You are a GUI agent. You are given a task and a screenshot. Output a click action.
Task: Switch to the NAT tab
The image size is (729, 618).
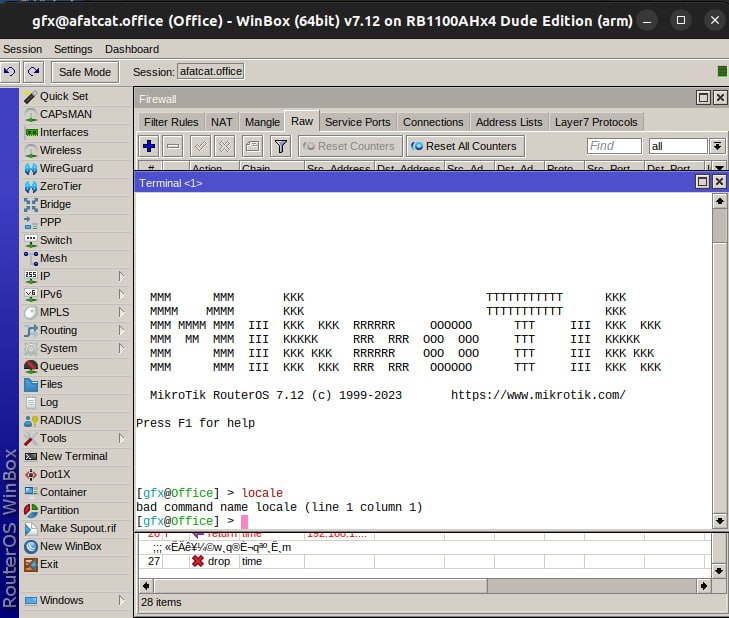(x=221, y=122)
